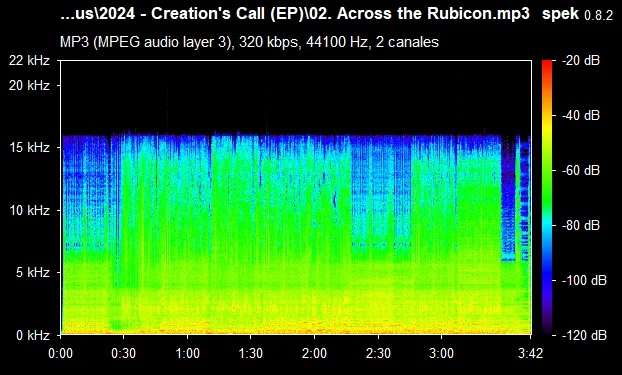This screenshot has width=622, height=375.
Task: Click the 10 kHz frequency axis label
Action: [30, 210]
